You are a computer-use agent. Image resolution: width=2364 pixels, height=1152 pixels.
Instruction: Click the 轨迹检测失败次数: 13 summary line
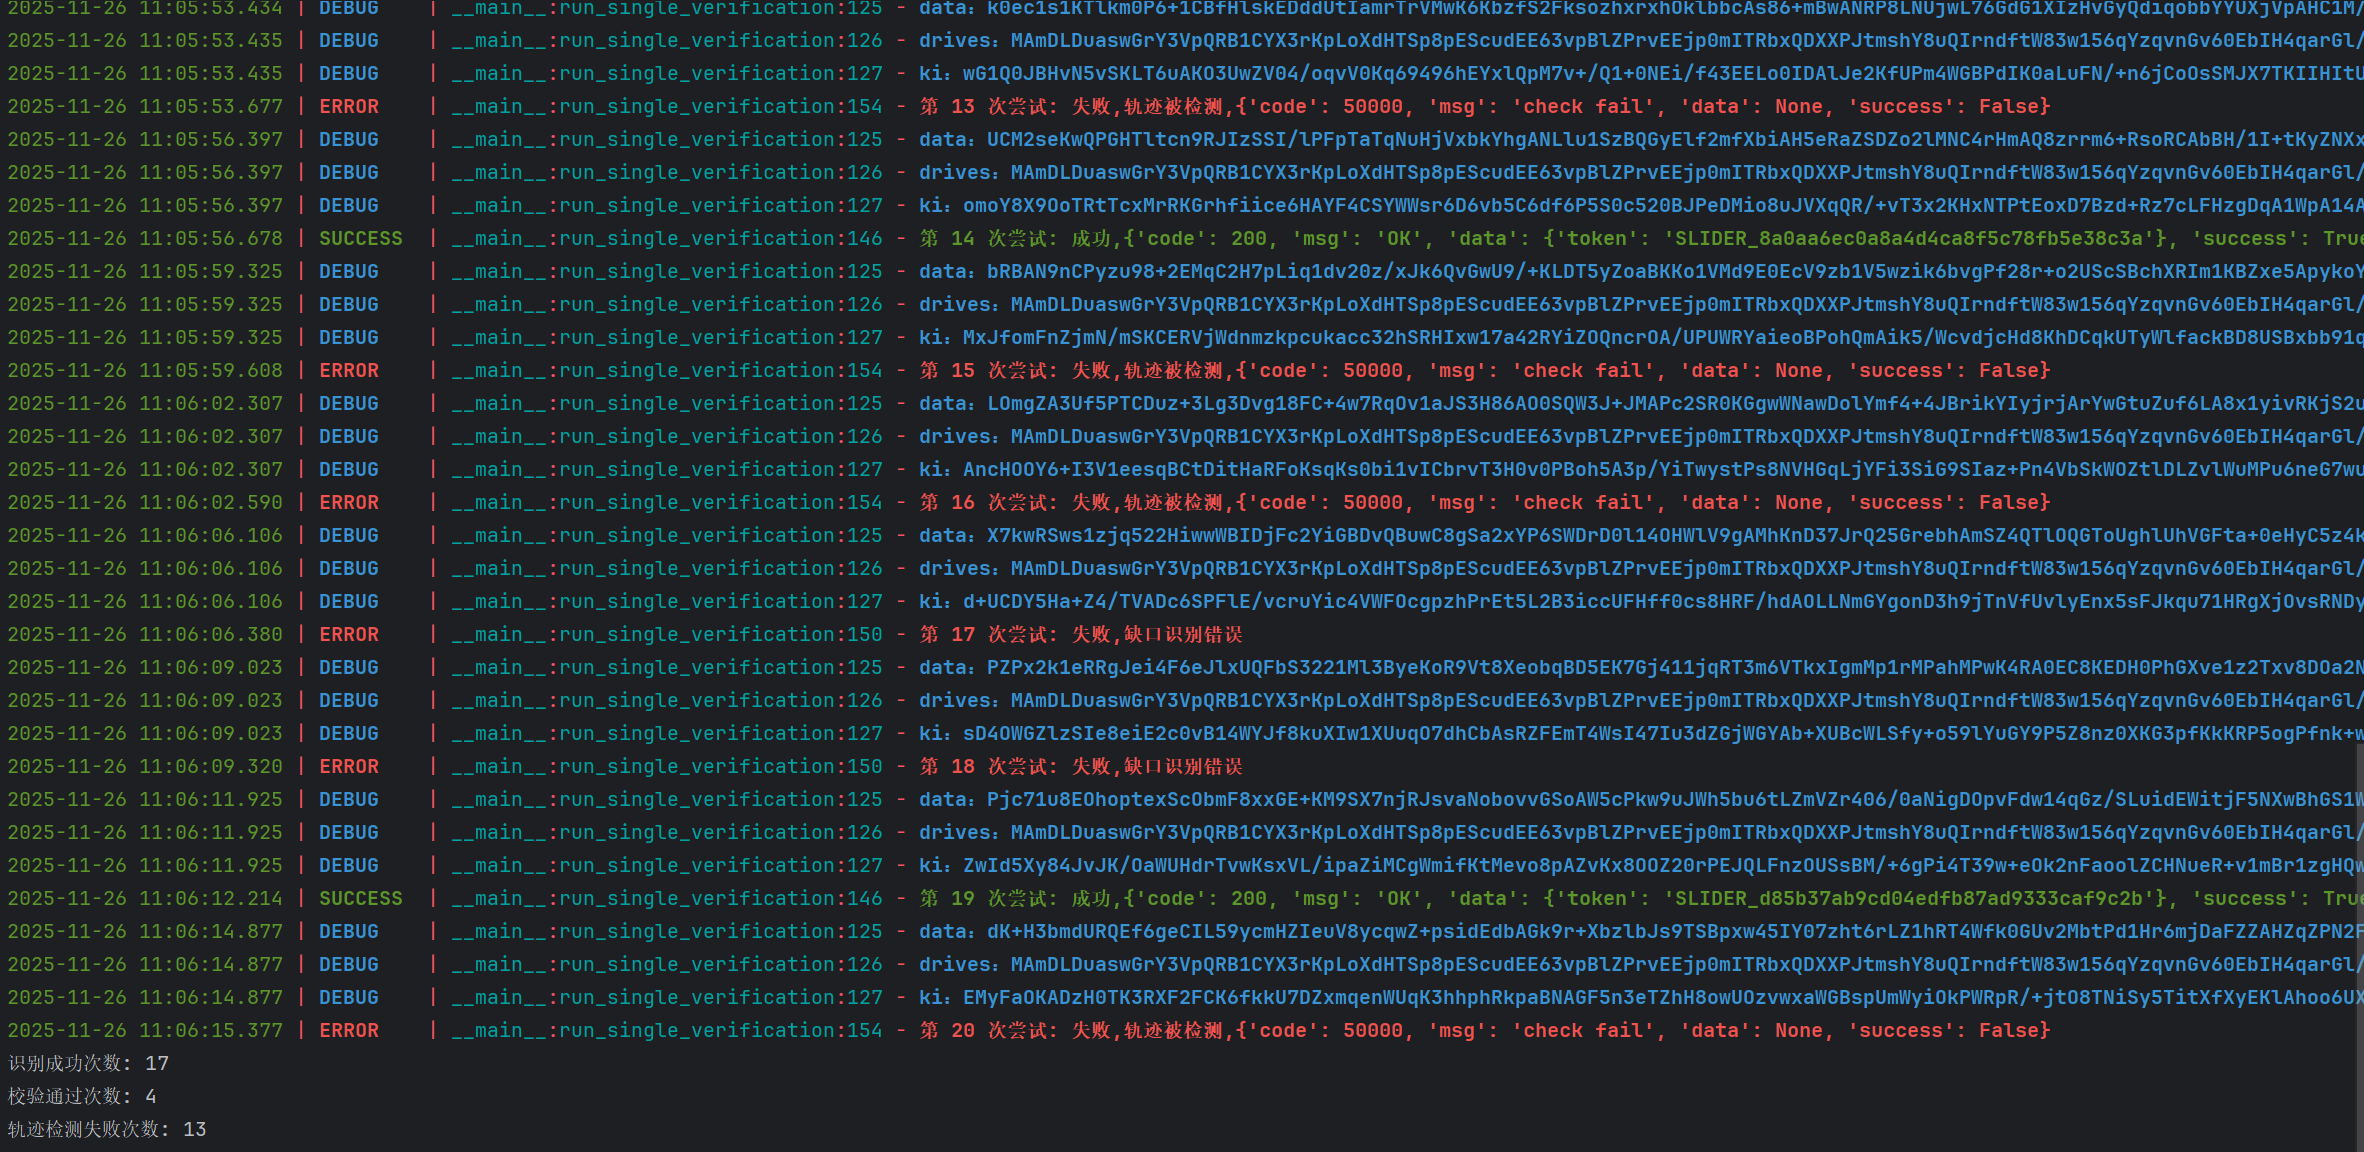coord(107,1130)
